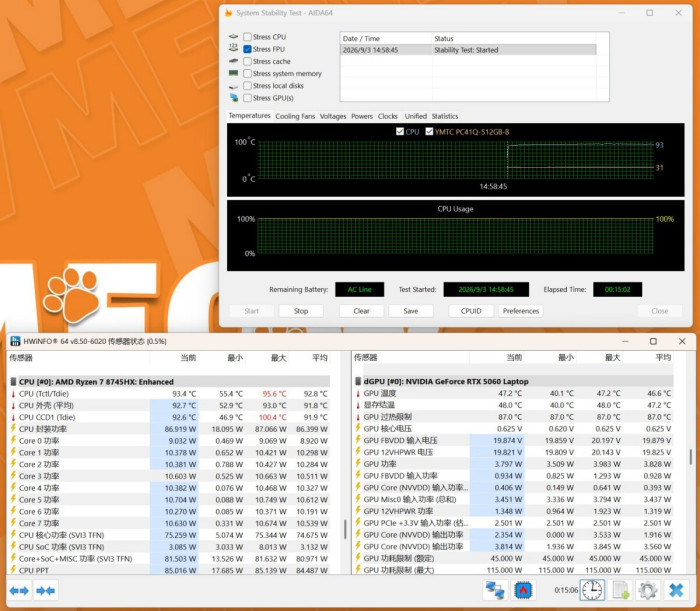700x611 pixels.
Task: Click the HWiNFO expand columns arrows icon
Action: (19, 590)
